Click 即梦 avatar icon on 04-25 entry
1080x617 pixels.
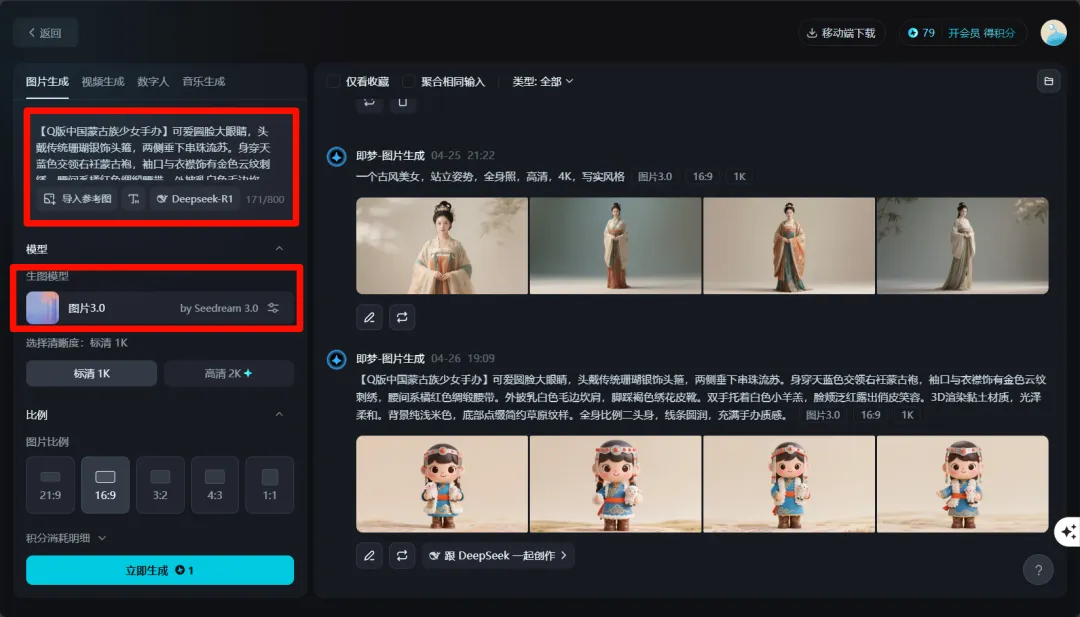337,156
